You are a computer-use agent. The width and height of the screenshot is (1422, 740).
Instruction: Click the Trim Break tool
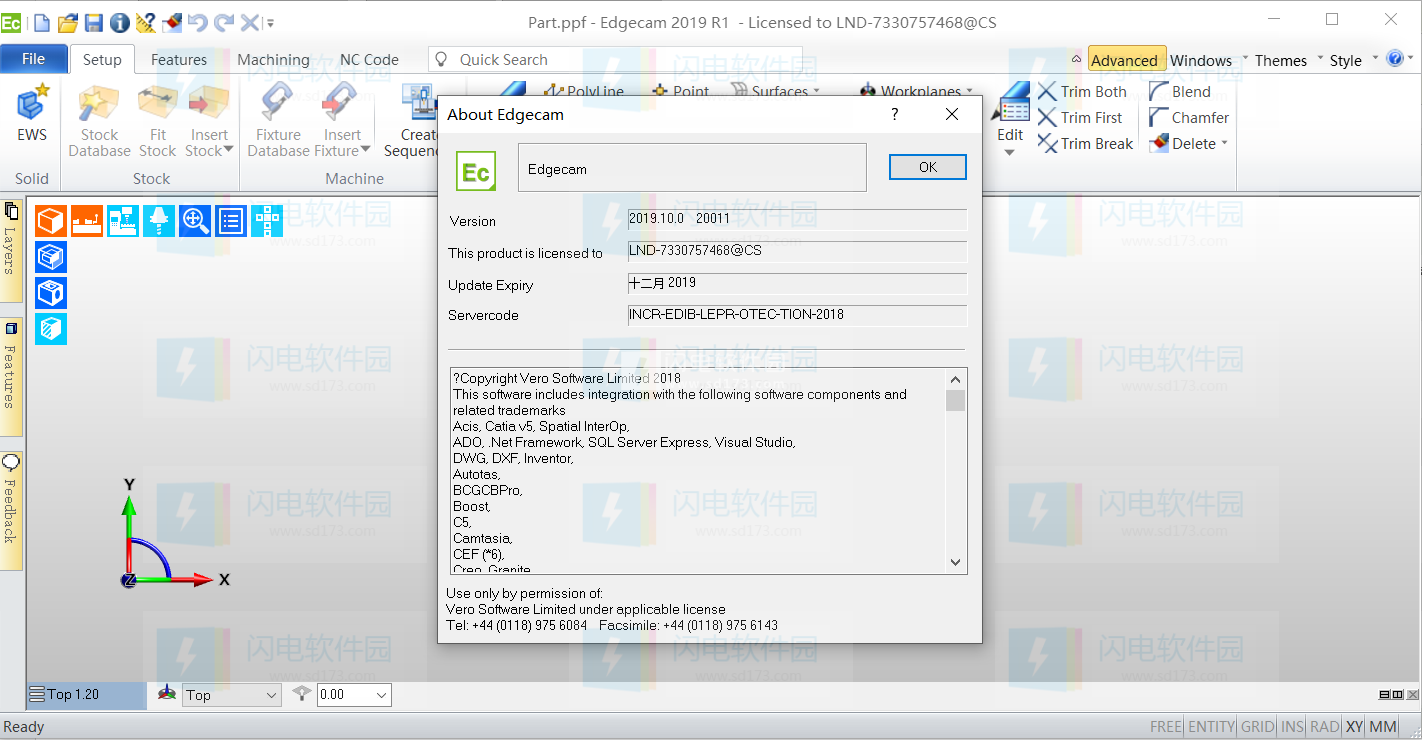(x=1085, y=143)
